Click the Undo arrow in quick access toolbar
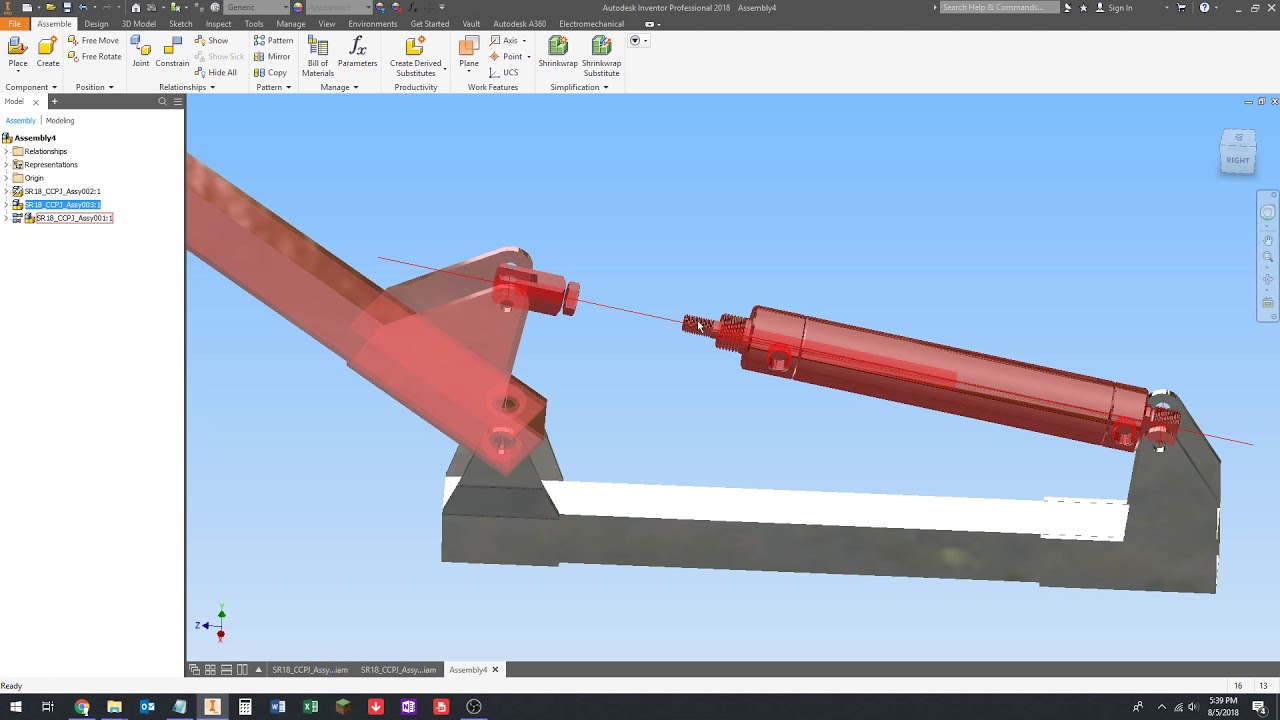1280x720 pixels. tap(85, 7)
